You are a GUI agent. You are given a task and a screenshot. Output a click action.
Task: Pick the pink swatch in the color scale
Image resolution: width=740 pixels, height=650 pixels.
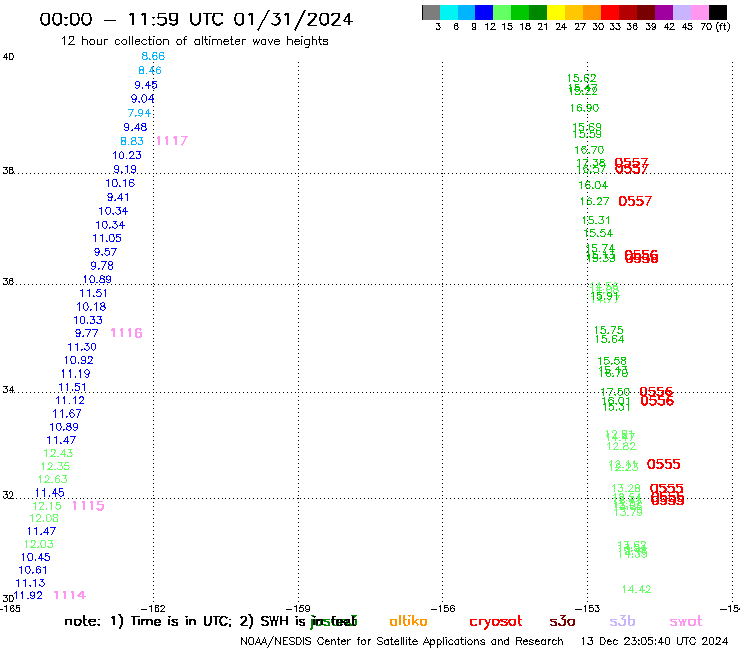click(x=700, y=12)
